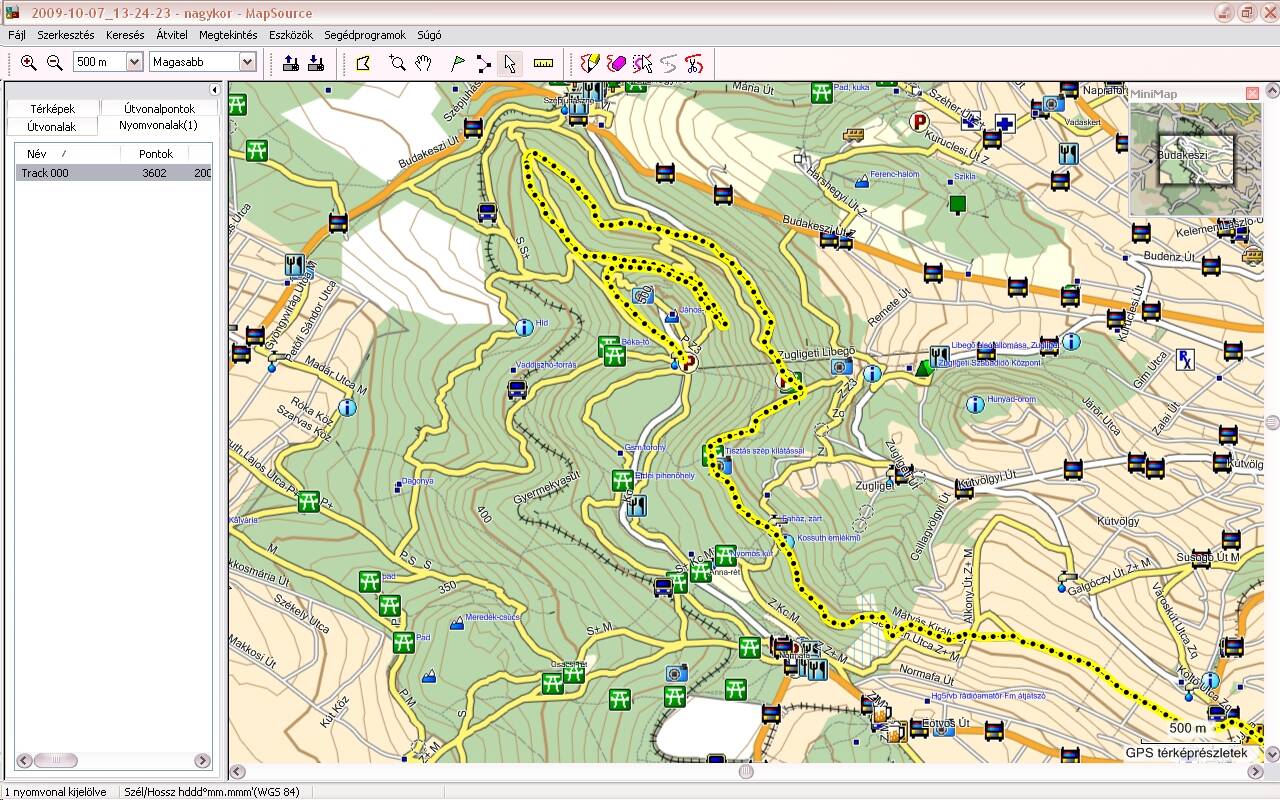
Task: Sort the list by Pontok column
Action: (x=155, y=154)
